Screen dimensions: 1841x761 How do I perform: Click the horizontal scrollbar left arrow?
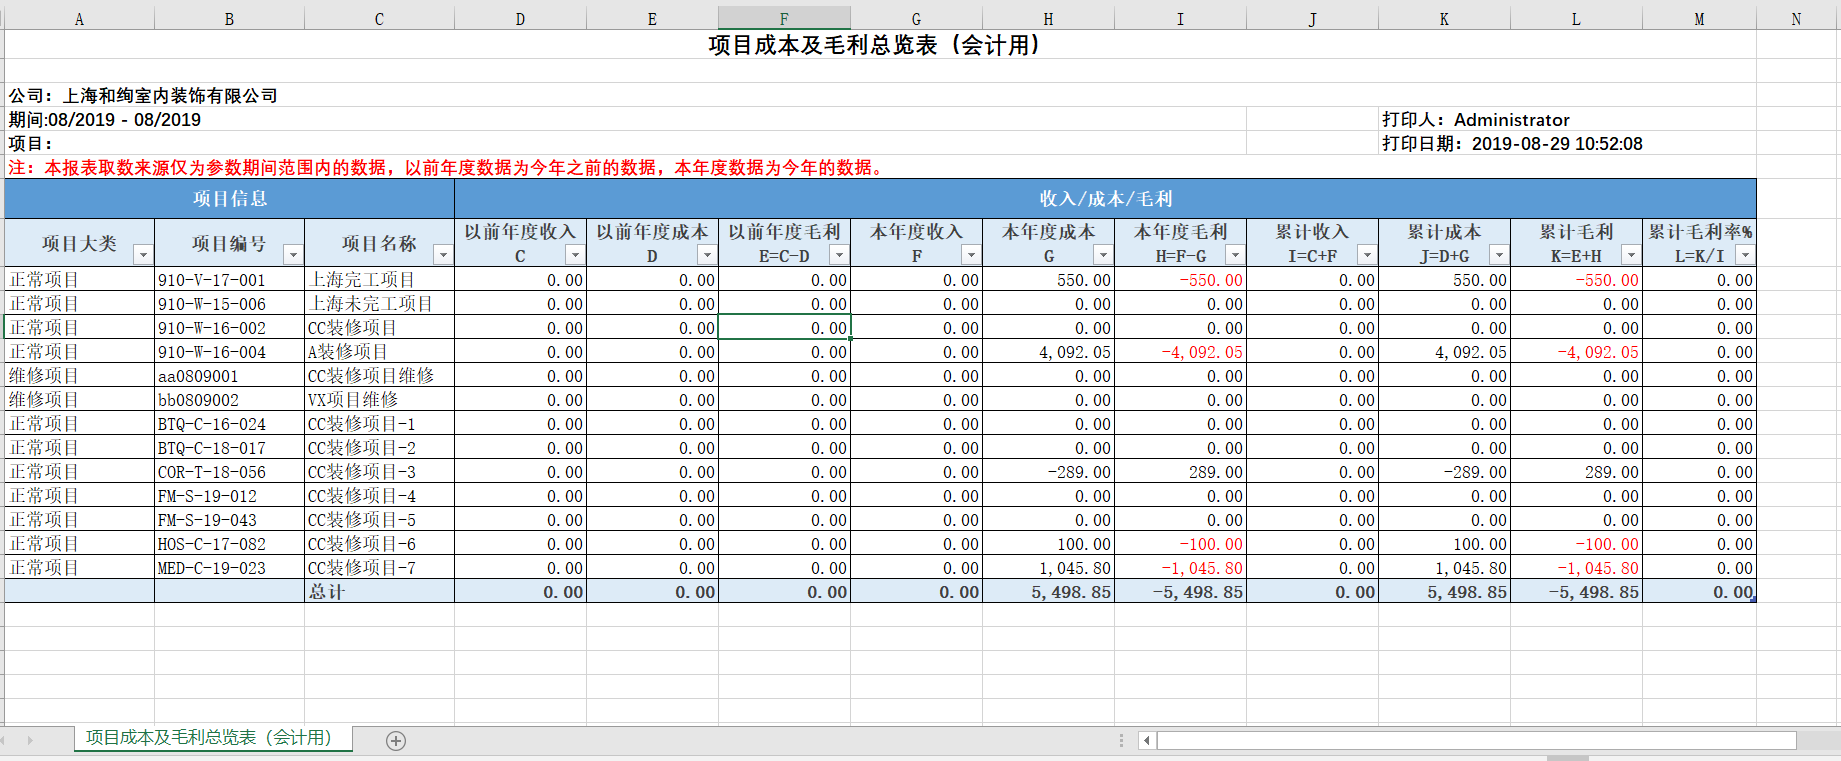1146,741
